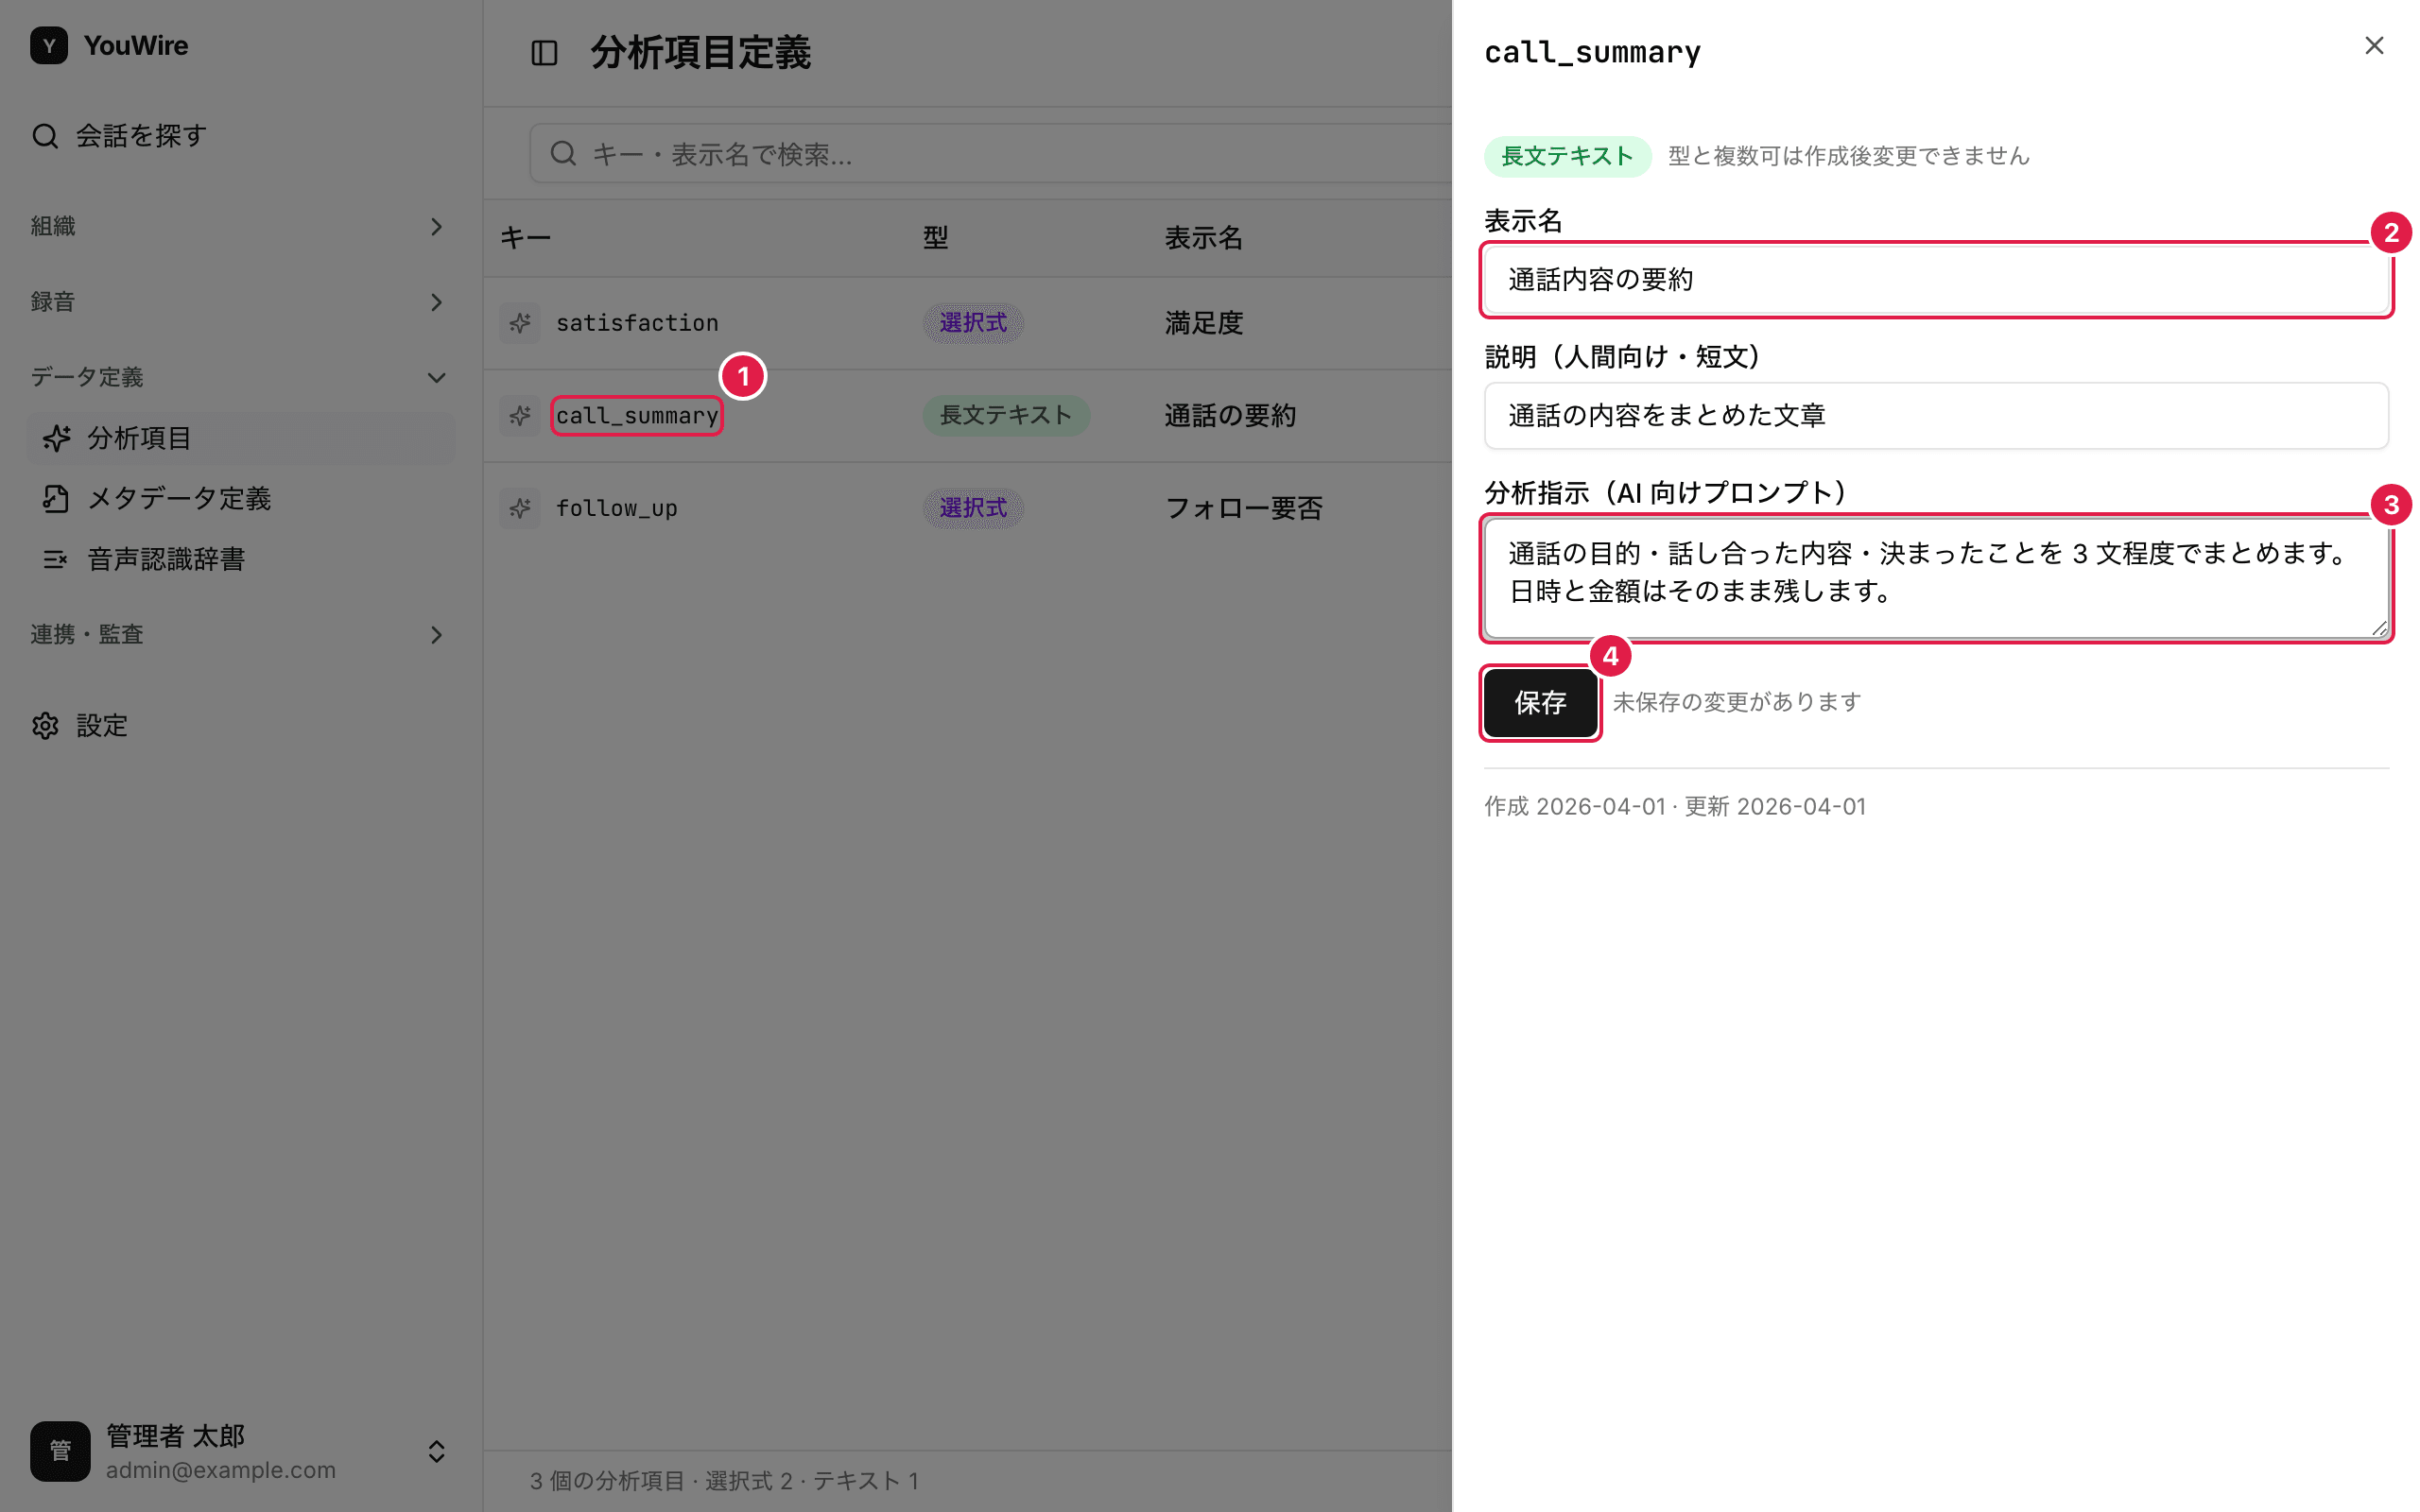Click the 表示名 input field

[x=1936, y=280]
